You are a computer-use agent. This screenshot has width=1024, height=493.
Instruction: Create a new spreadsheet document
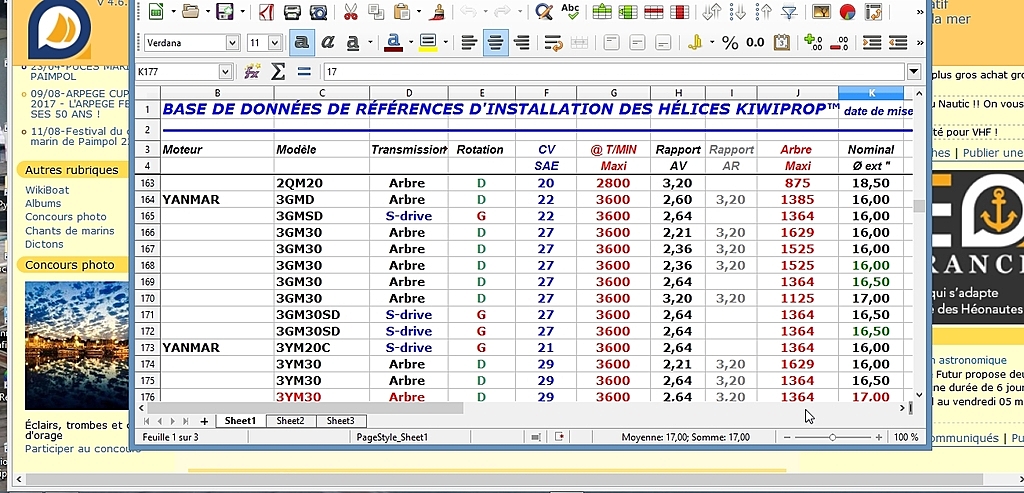coord(156,11)
